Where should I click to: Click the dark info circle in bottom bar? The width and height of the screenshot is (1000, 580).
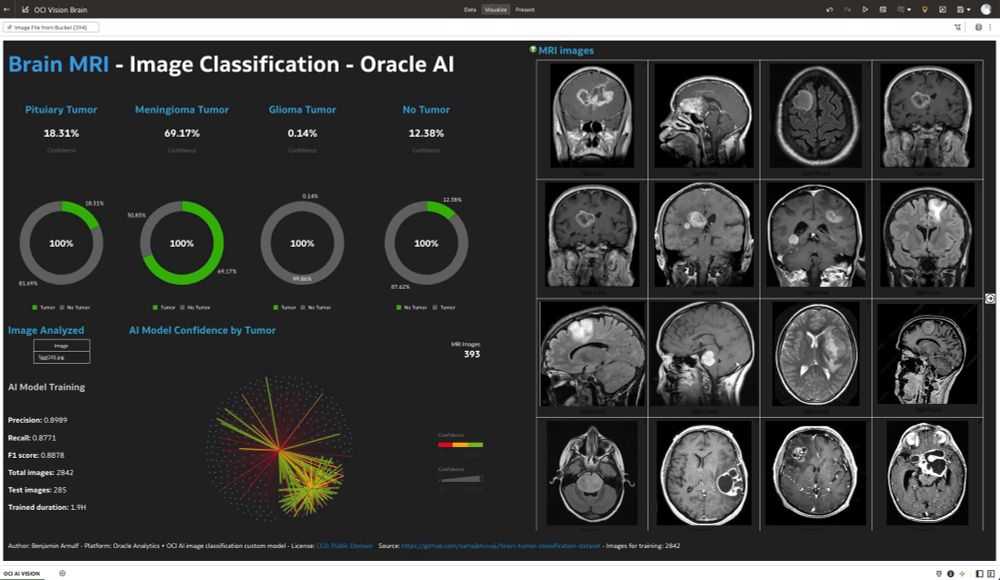(x=950, y=574)
